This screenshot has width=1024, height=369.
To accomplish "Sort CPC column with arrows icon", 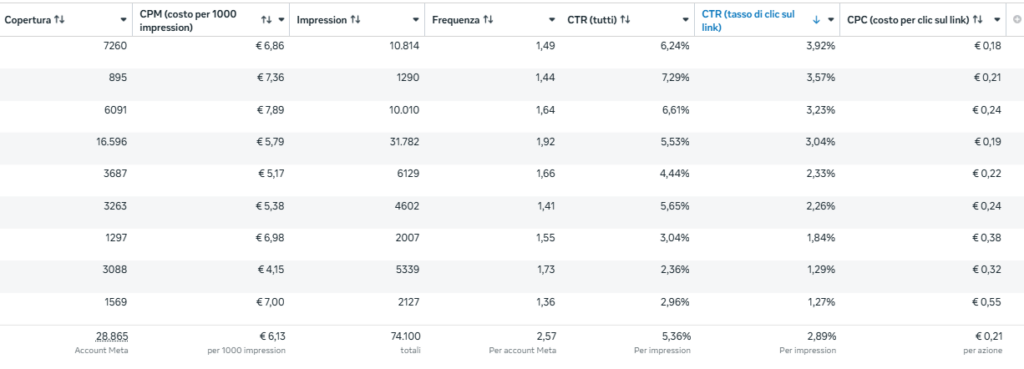I will tap(978, 20).
